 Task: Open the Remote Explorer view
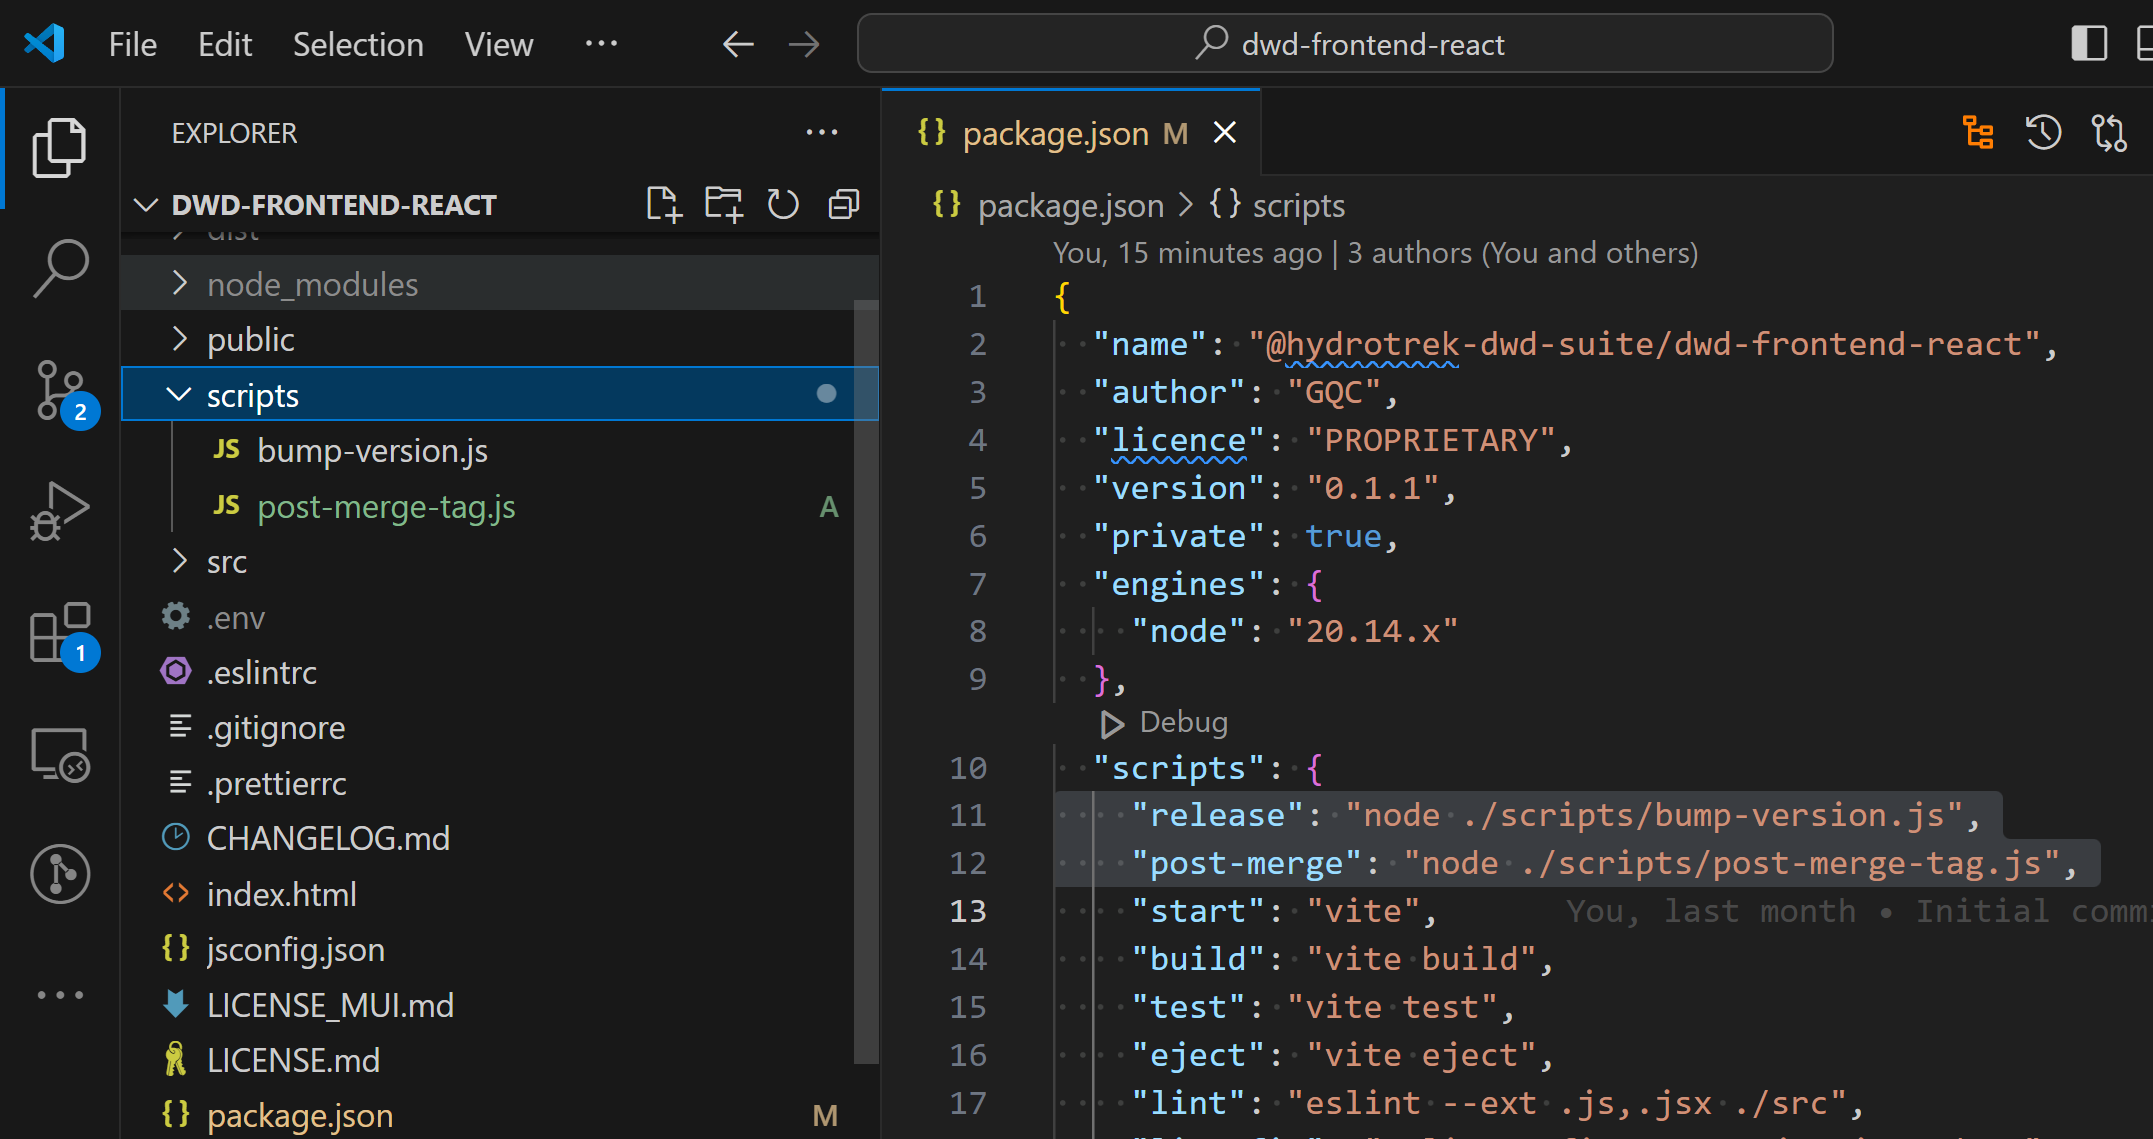click(60, 755)
